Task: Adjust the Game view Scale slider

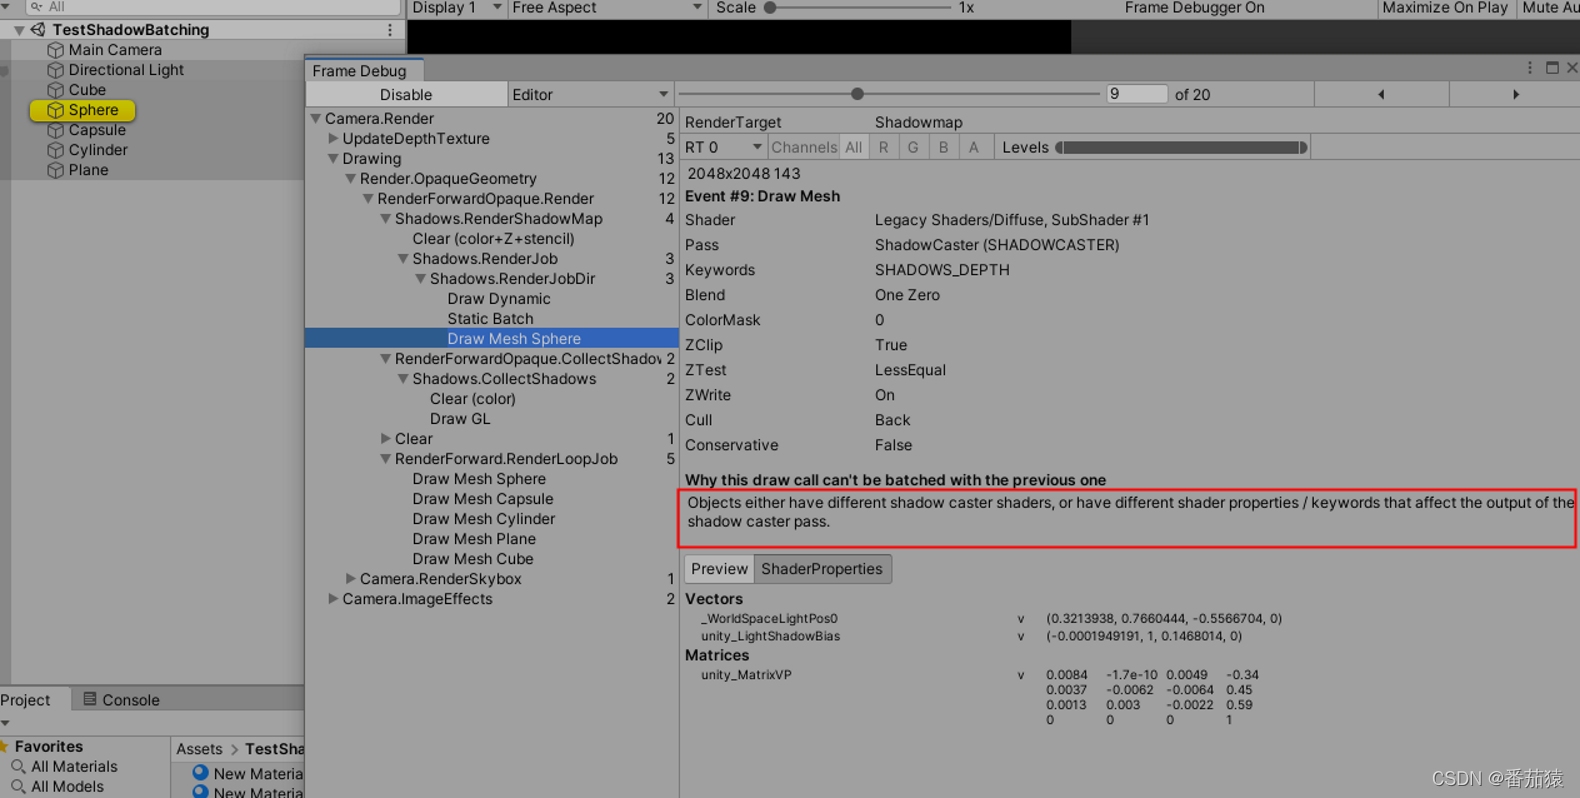Action: pyautogui.click(x=860, y=8)
